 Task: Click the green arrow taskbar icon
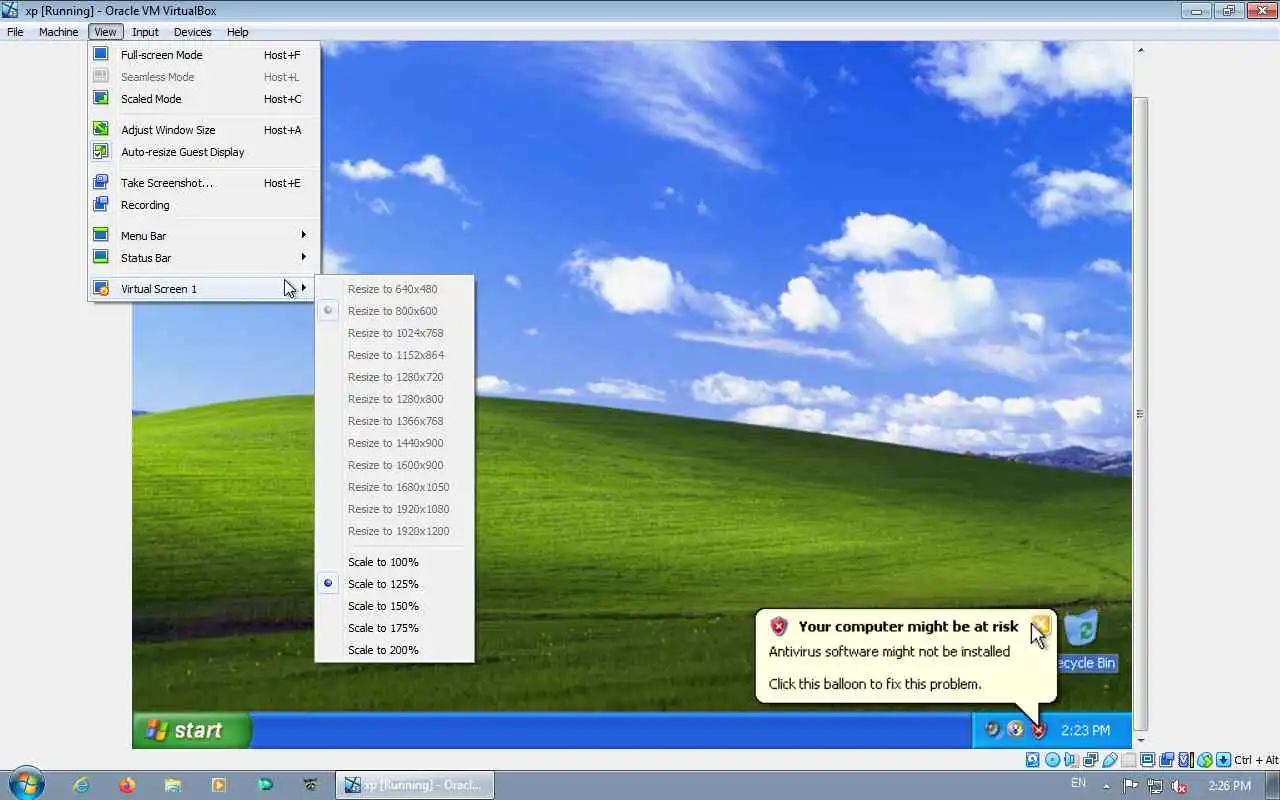tap(265, 785)
